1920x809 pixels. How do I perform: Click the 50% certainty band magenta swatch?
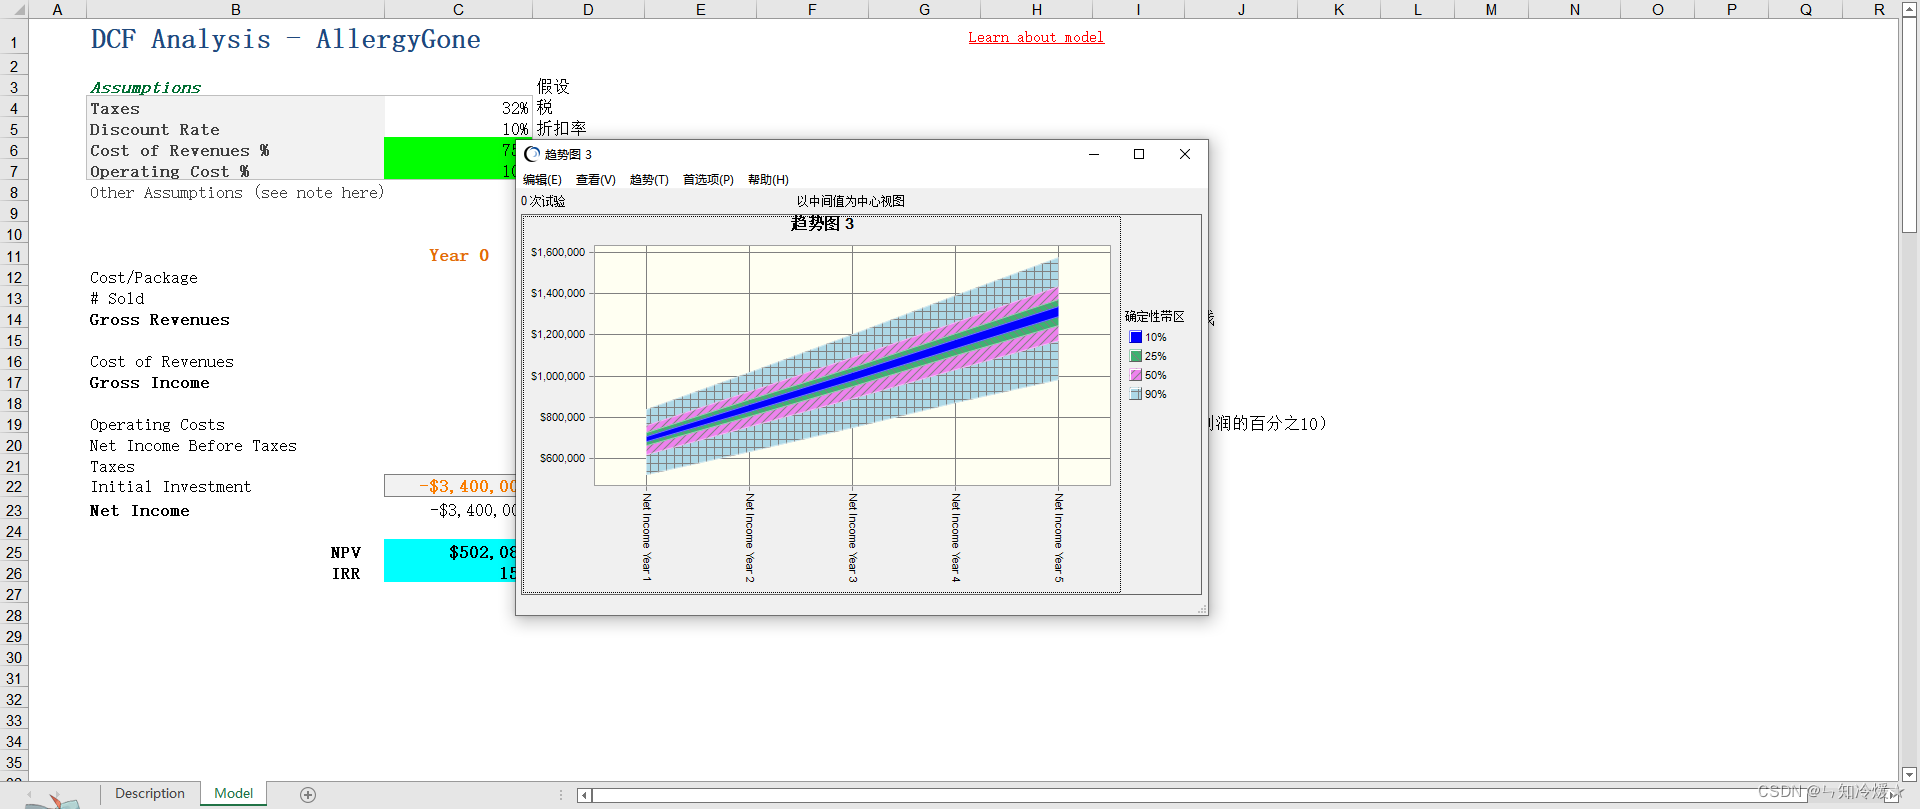pyautogui.click(x=1136, y=375)
